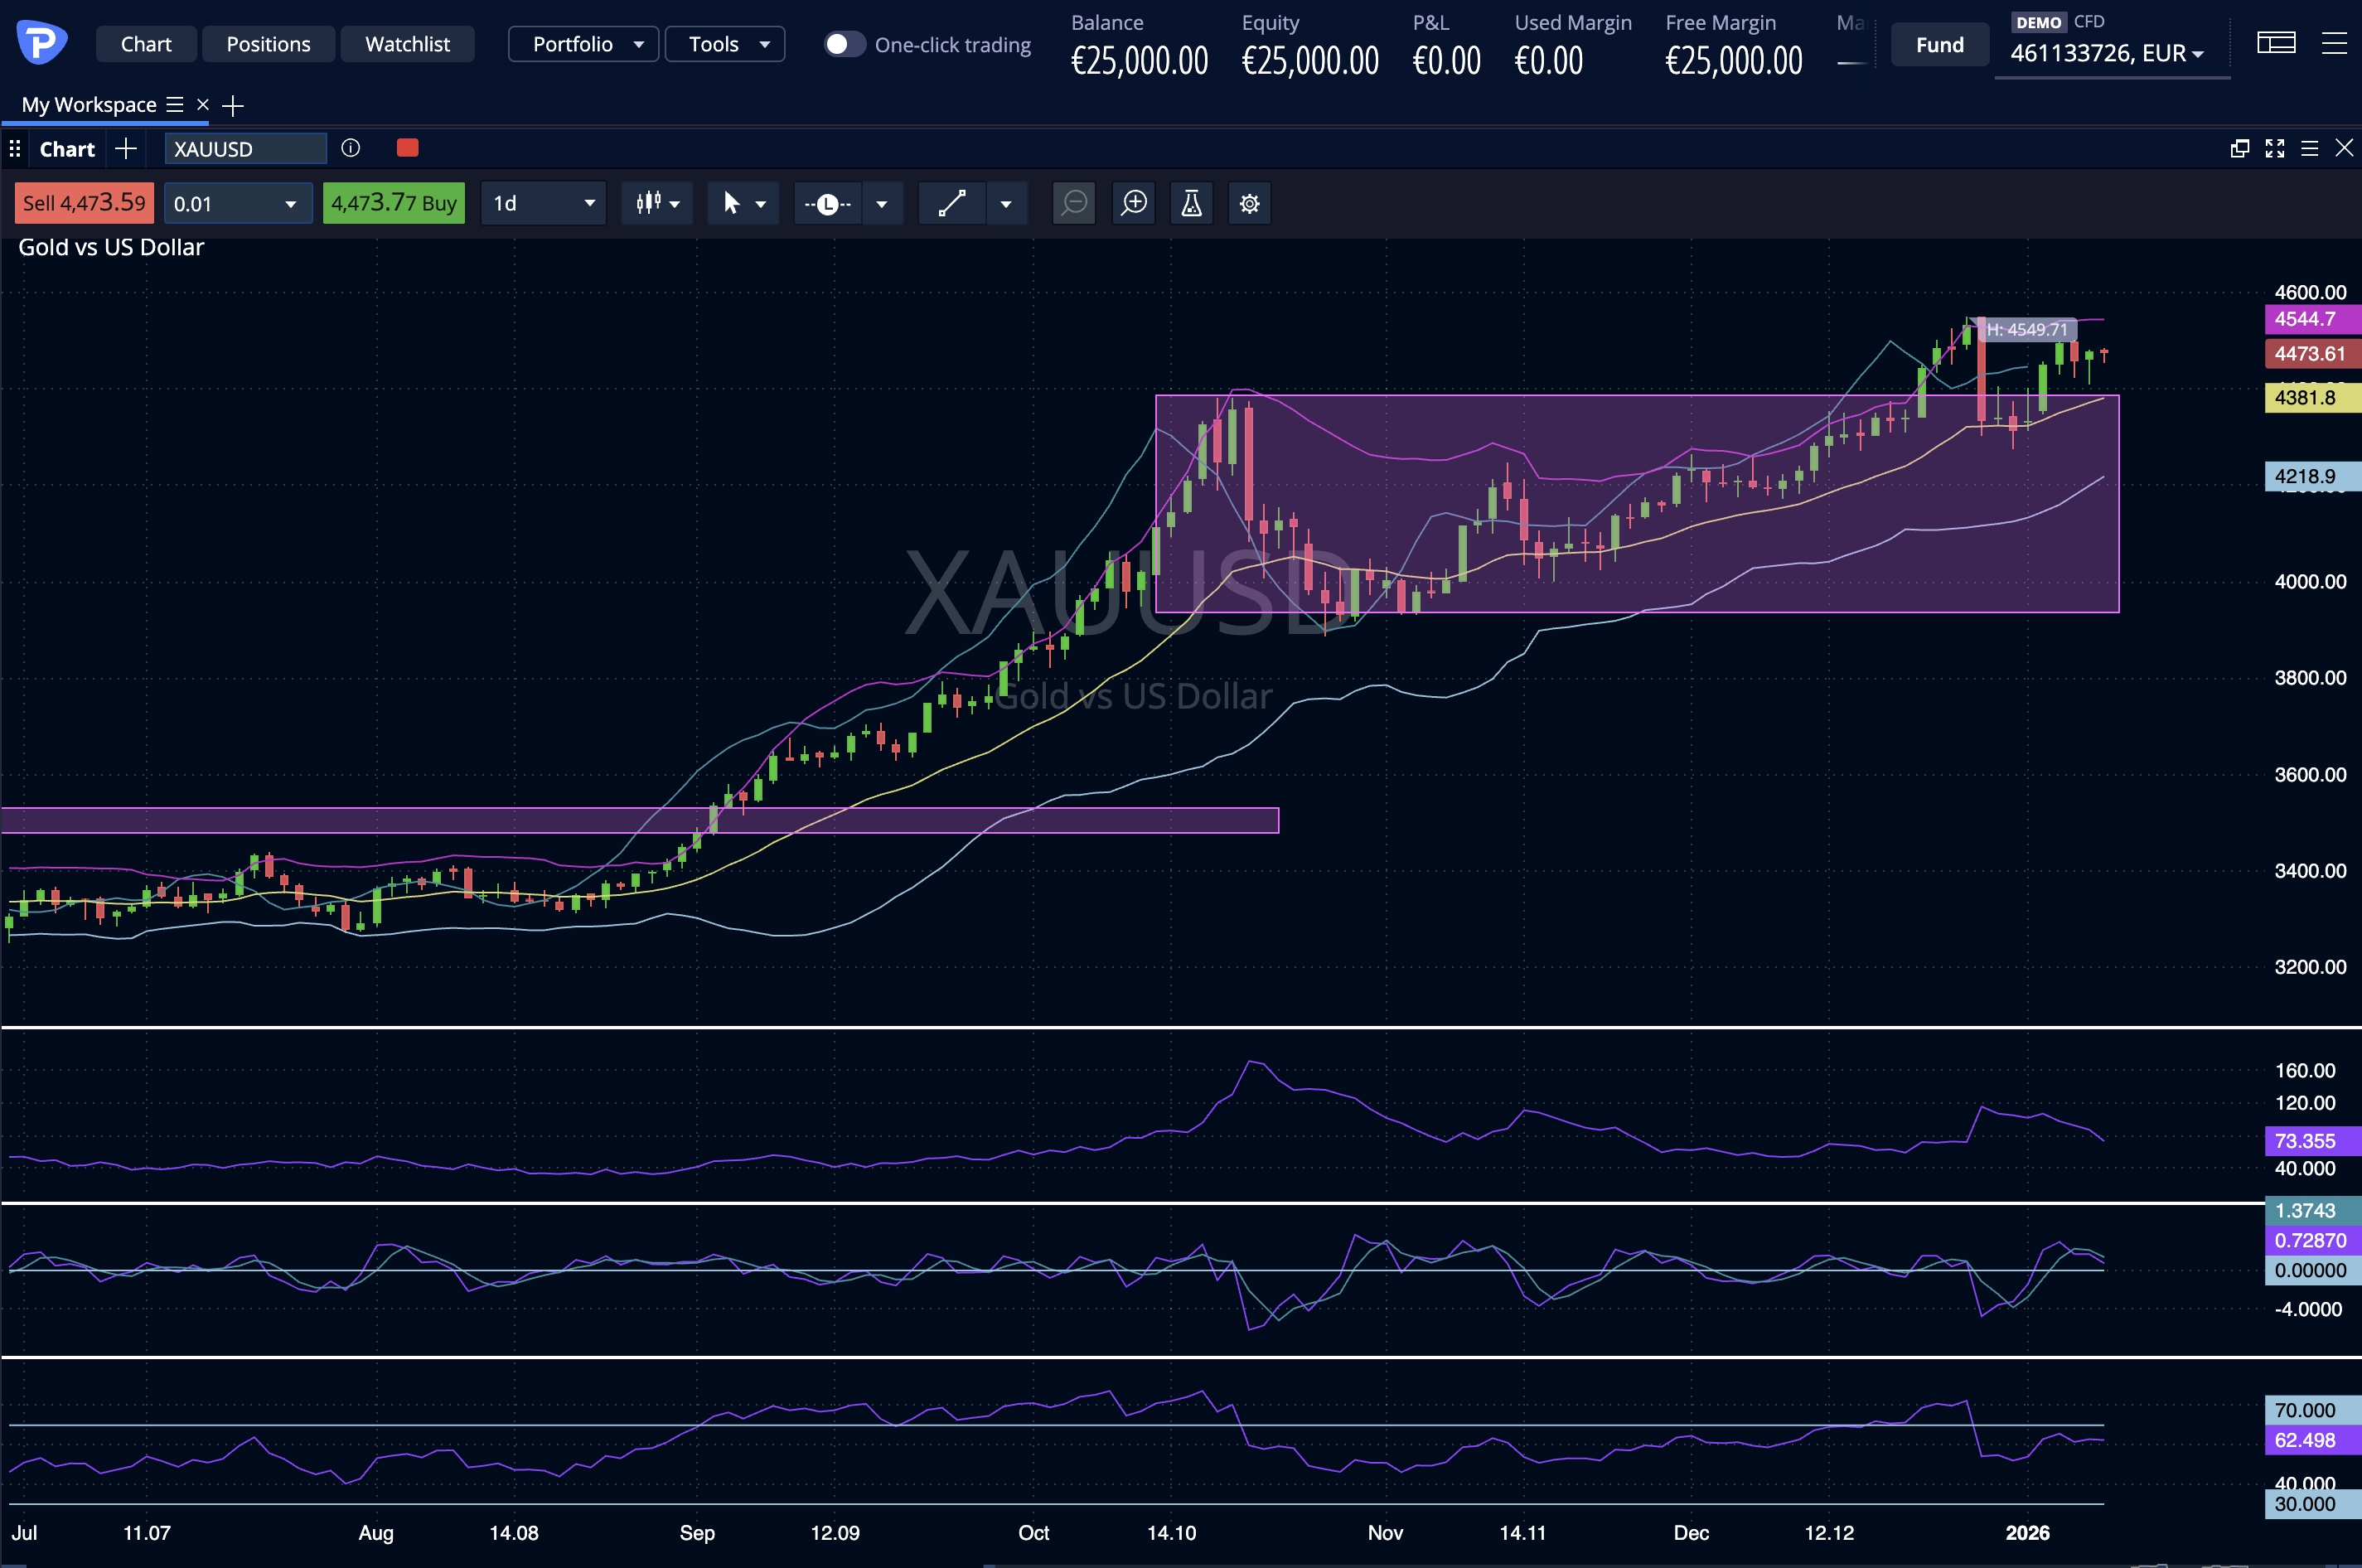Expand the 1d timeframe dropdown
The height and width of the screenshot is (1568, 2362).
[543, 204]
